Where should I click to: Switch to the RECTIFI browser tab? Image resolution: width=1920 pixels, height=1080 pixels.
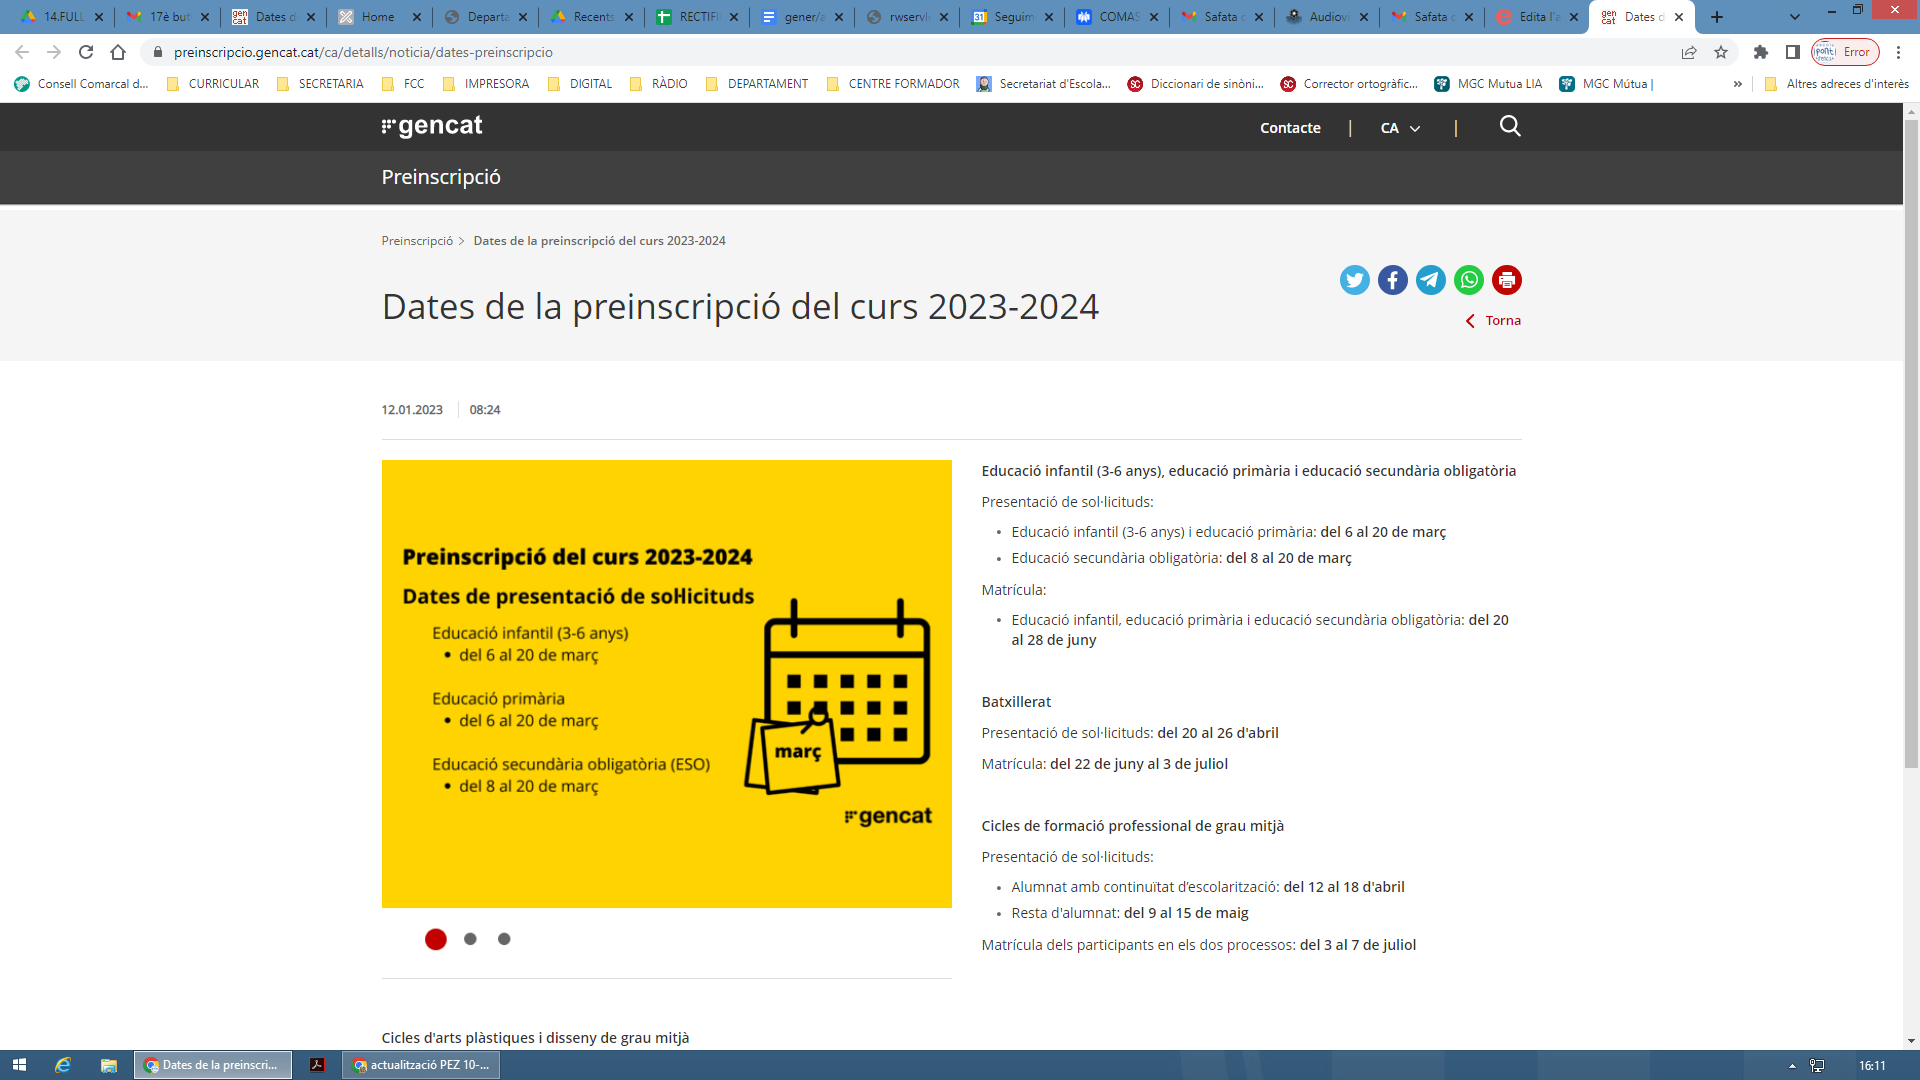tap(697, 17)
